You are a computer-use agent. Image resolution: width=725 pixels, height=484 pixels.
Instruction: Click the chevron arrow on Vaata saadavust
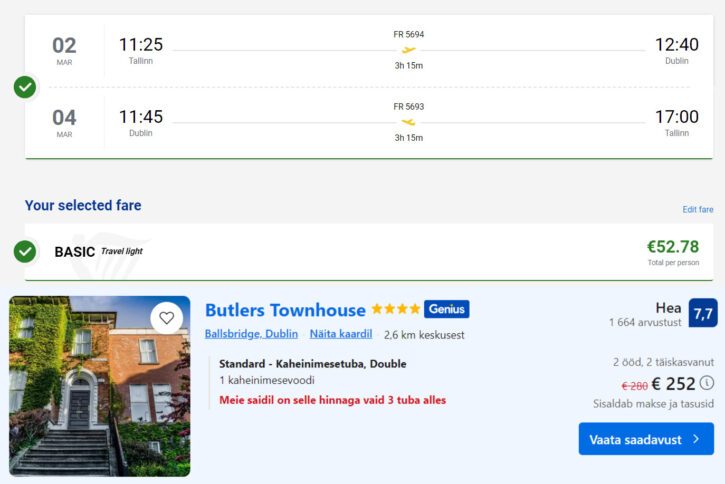(696, 439)
